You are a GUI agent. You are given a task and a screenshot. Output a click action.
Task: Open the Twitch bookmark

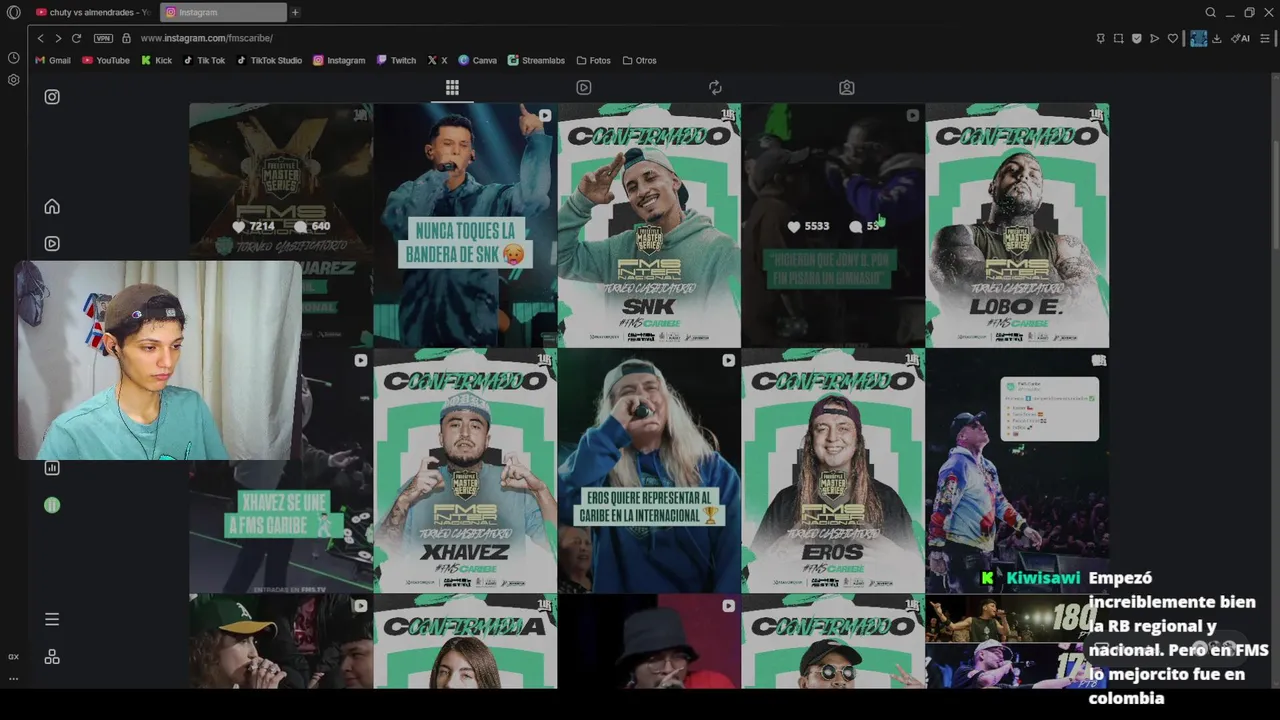(396, 60)
